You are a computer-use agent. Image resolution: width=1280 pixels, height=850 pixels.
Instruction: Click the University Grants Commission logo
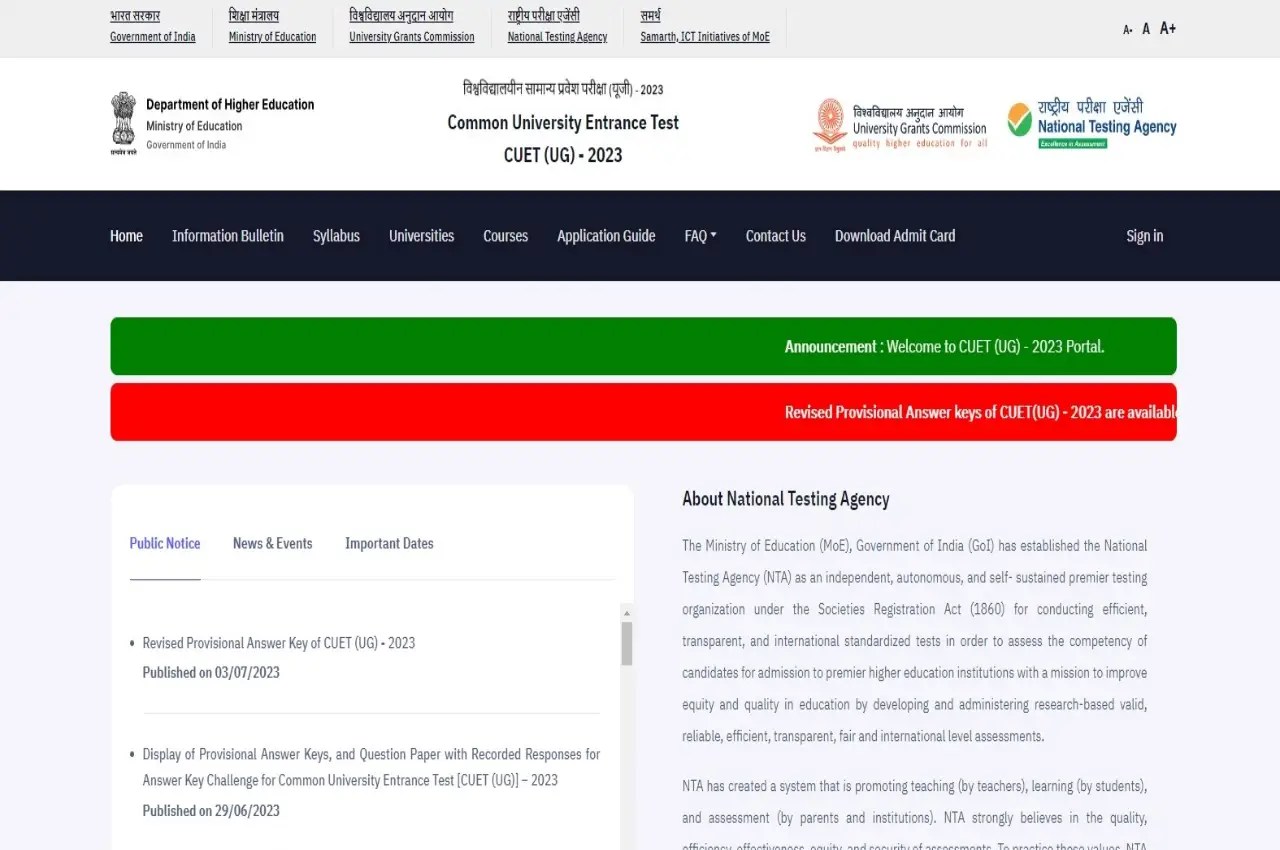(x=900, y=124)
